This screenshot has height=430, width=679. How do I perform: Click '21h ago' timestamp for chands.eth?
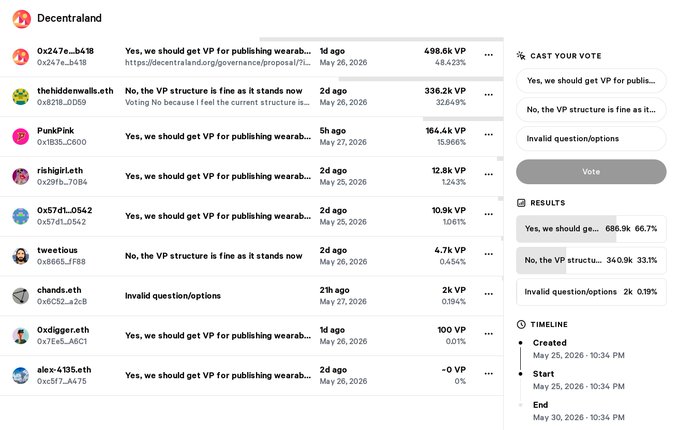pos(334,290)
